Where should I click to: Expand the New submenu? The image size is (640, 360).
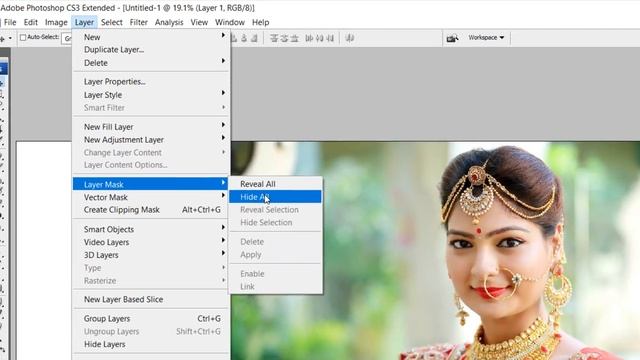pos(151,37)
